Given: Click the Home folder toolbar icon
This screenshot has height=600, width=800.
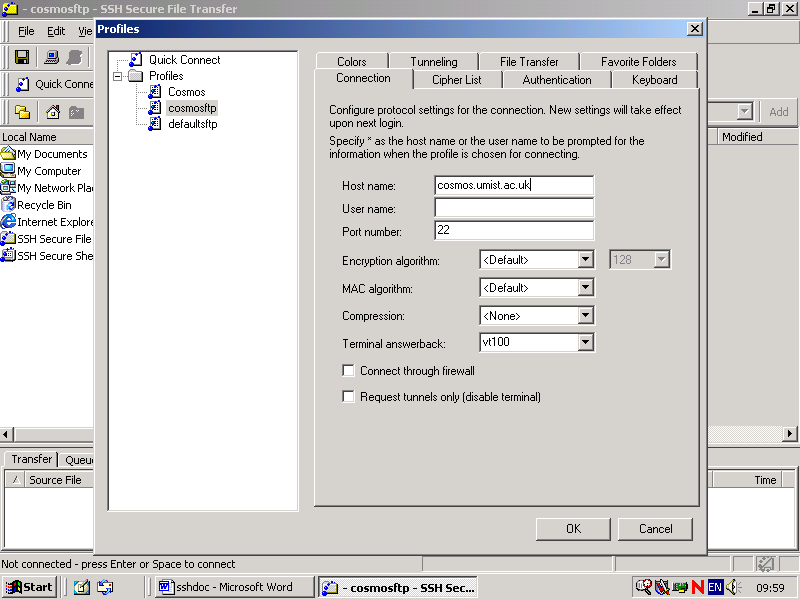Looking at the screenshot, I should (53, 112).
